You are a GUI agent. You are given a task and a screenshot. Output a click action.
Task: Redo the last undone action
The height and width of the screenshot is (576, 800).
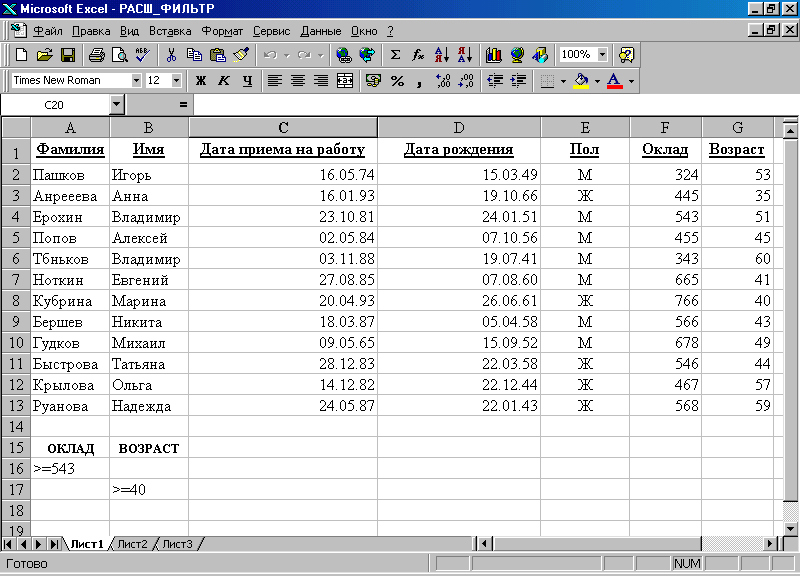[304, 55]
